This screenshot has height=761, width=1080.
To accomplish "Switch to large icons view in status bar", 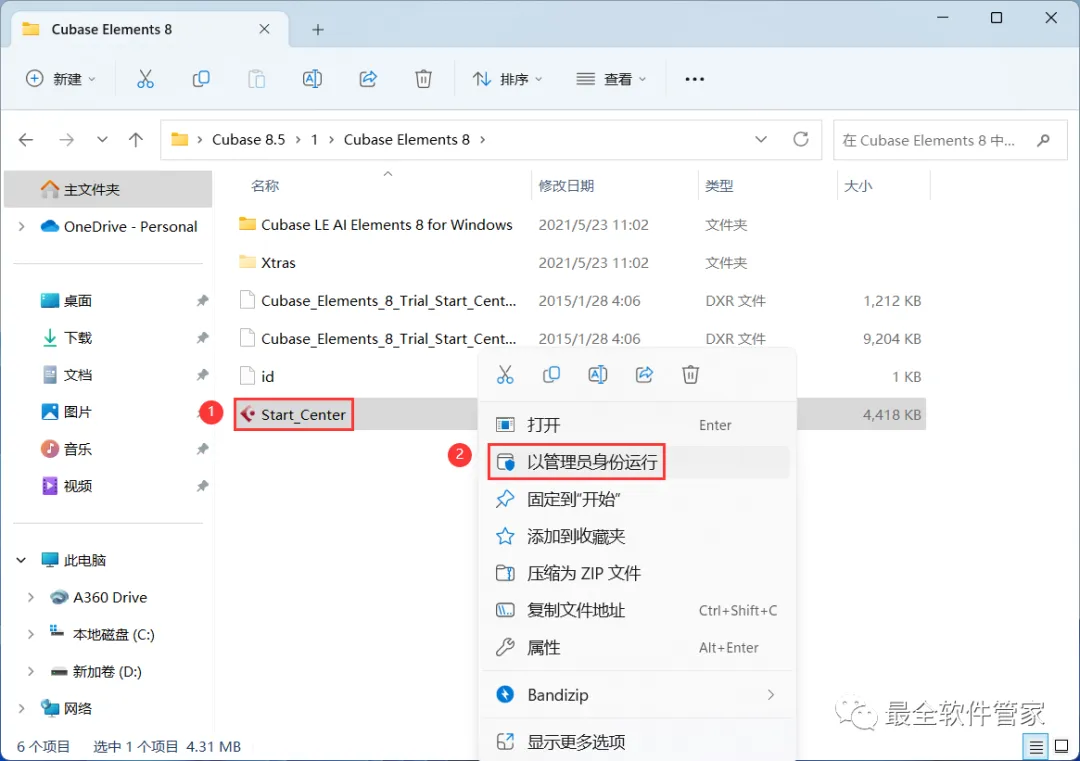I will [x=1061, y=747].
